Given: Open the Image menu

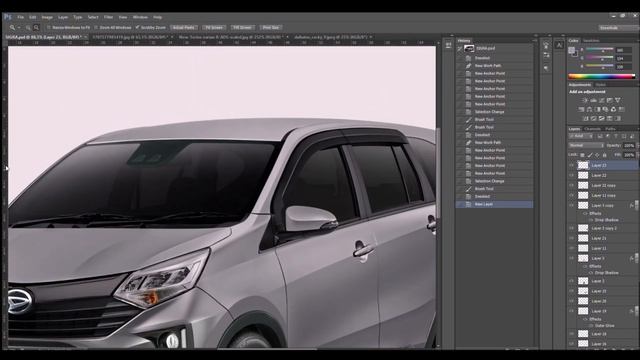Looking at the screenshot, I should coord(47,17).
